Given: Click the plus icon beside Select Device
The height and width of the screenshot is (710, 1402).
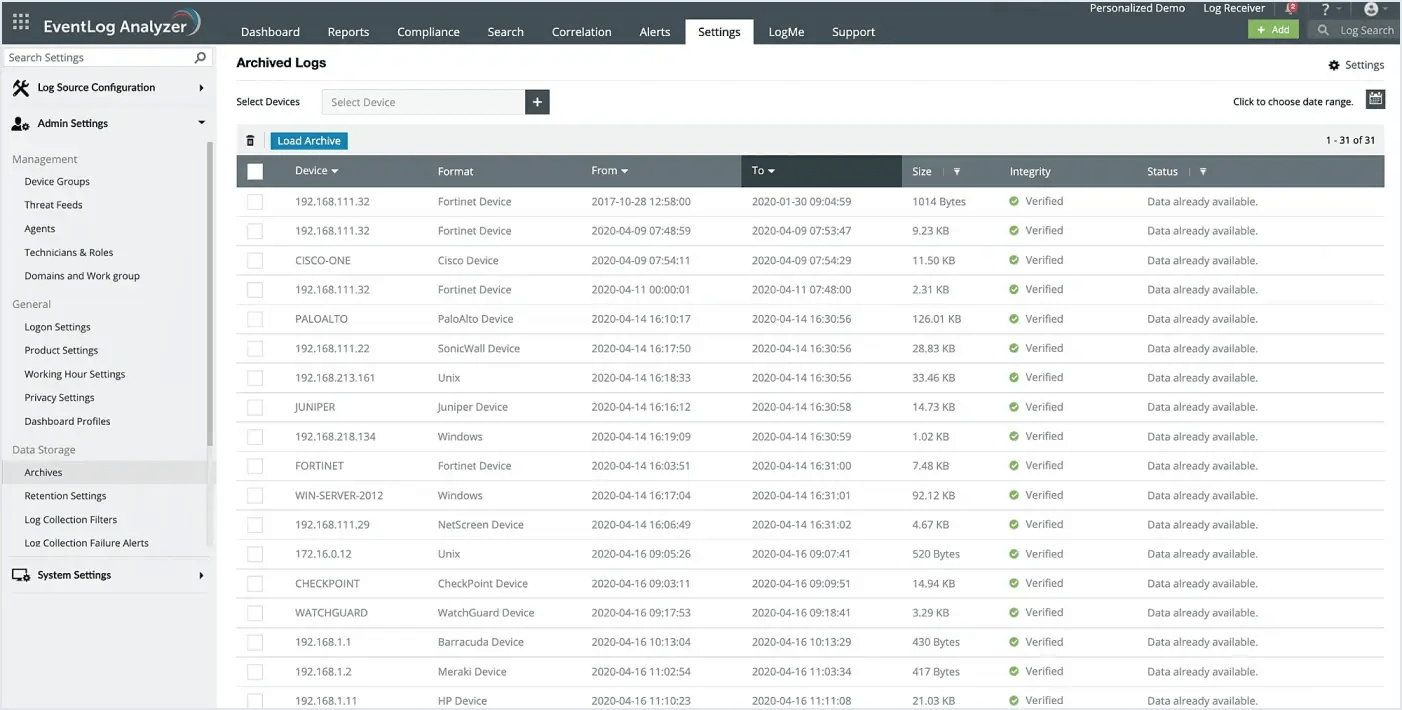Looking at the screenshot, I should 537,102.
